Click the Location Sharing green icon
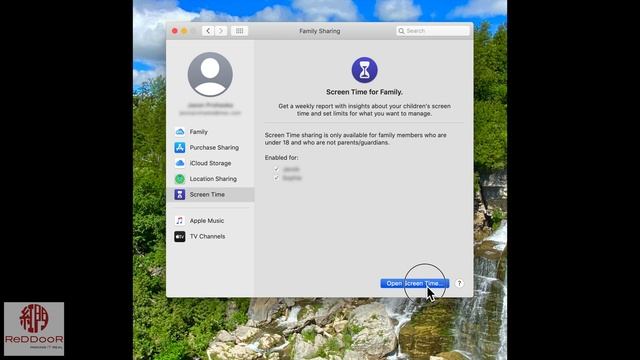 coord(180,179)
